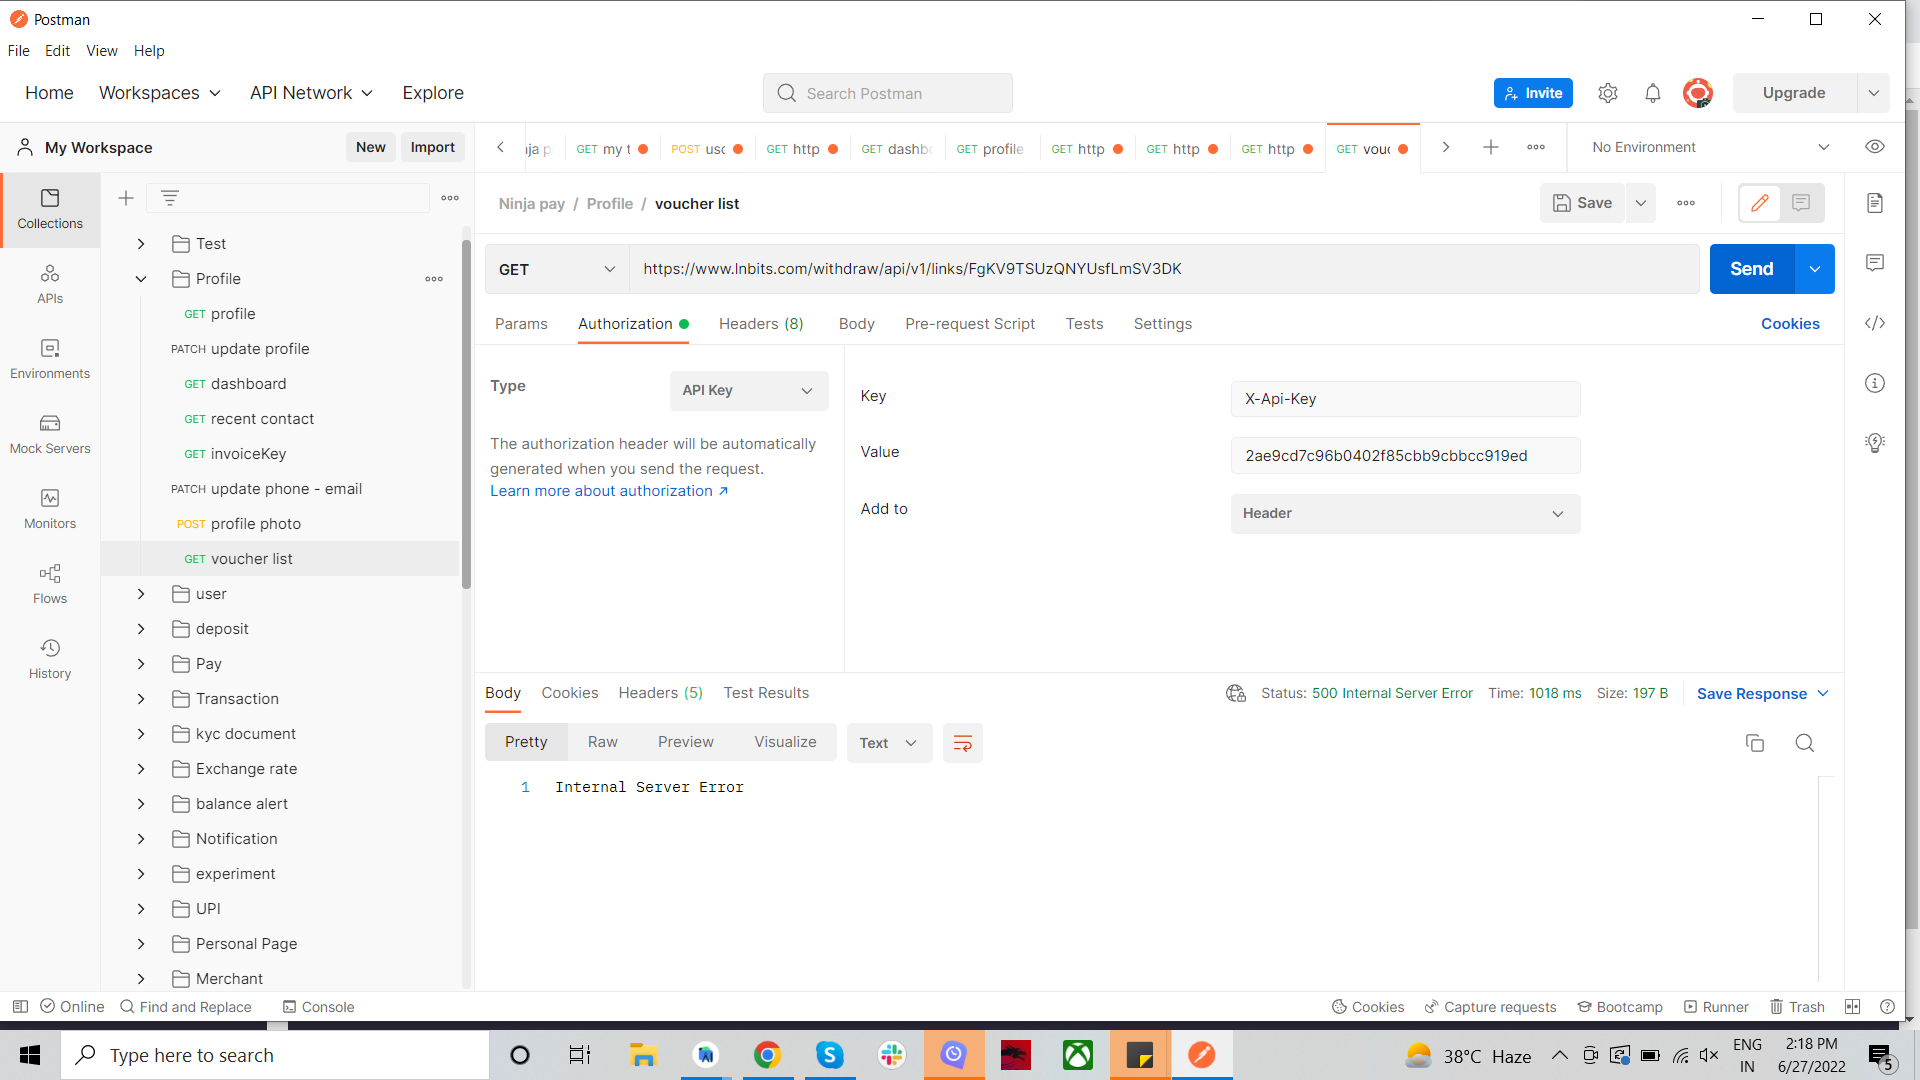Open the Mock Servers sidebar panel
The width and height of the screenshot is (1920, 1080).
[50, 434]
